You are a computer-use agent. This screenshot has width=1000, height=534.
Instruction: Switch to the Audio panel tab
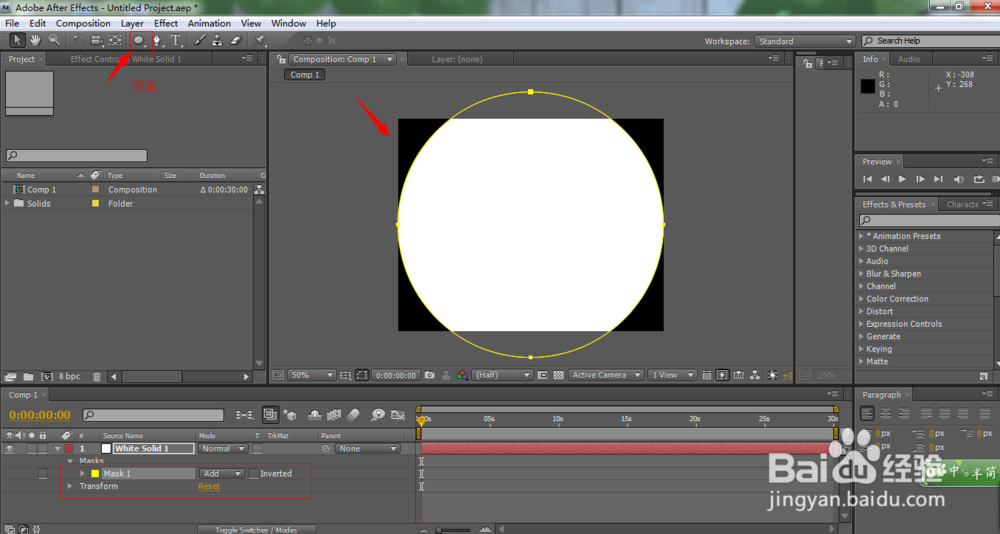pos(909,59)
